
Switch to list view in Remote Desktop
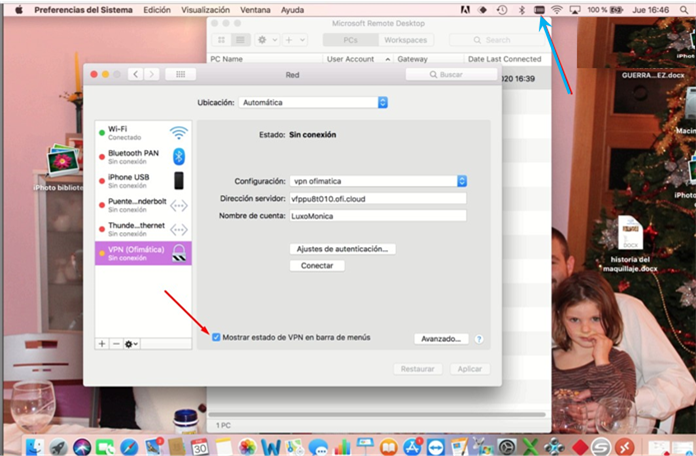point(240,40)
